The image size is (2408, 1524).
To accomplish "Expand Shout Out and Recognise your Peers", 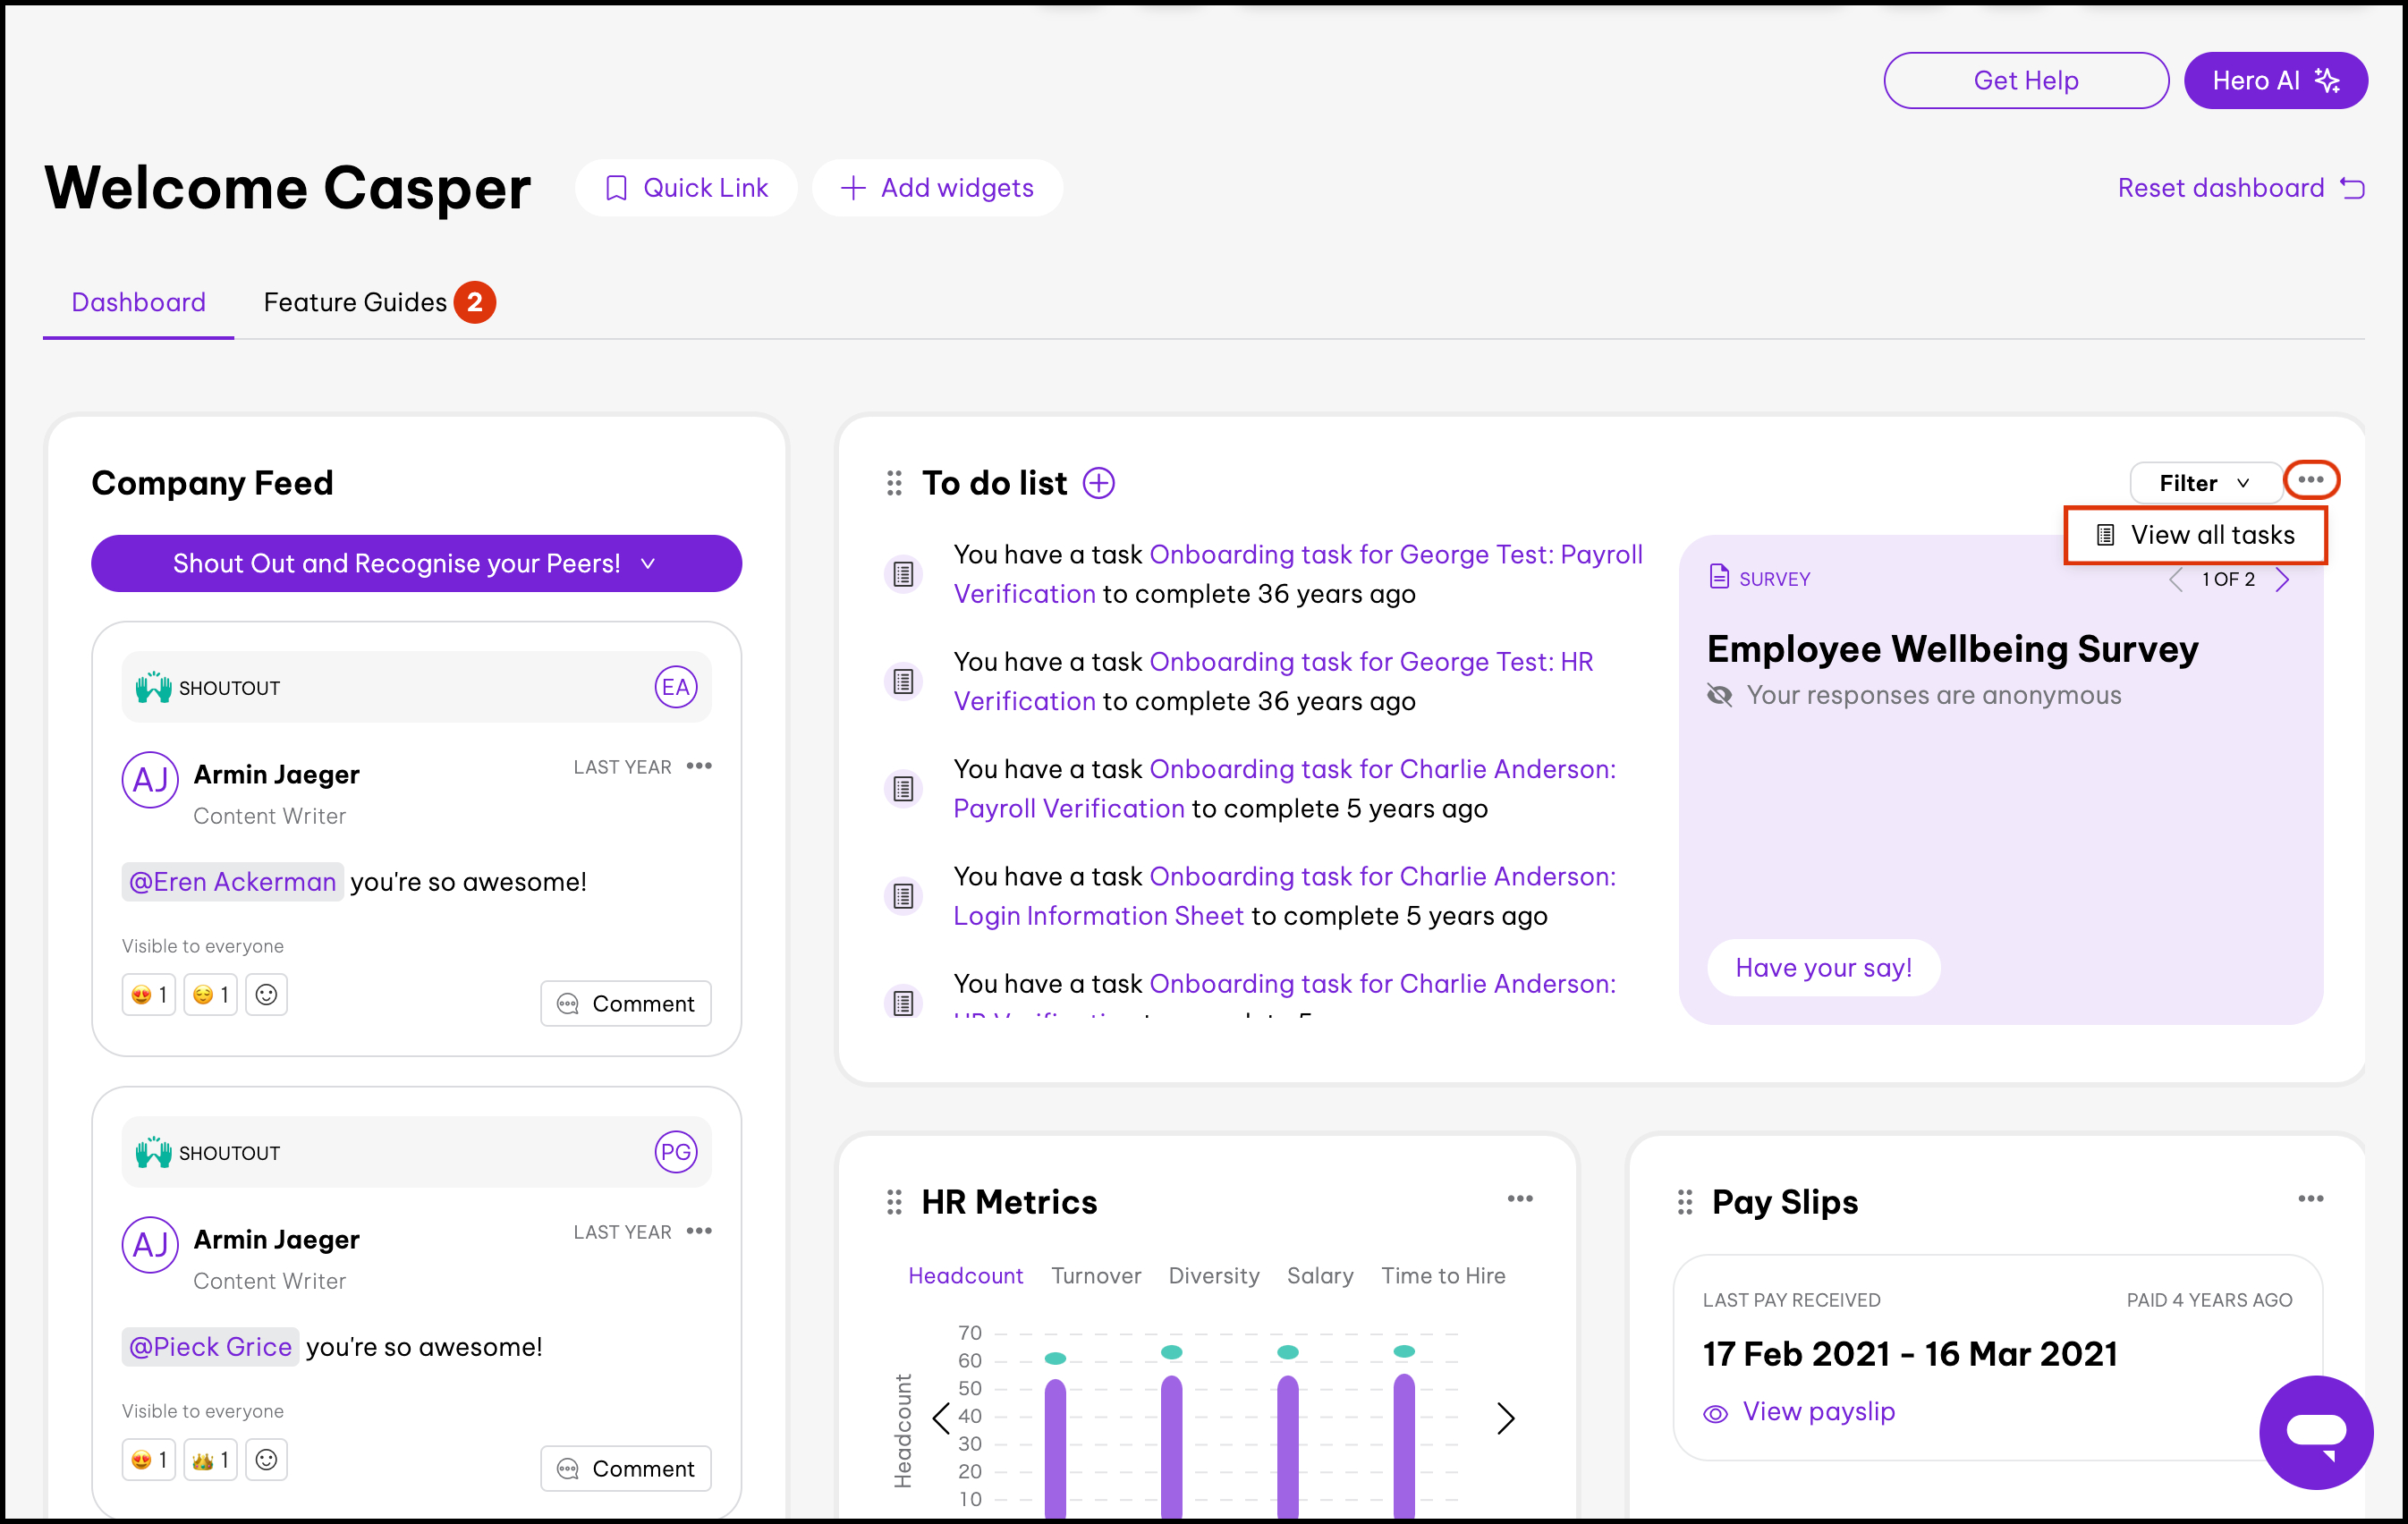I will point(416,563).
